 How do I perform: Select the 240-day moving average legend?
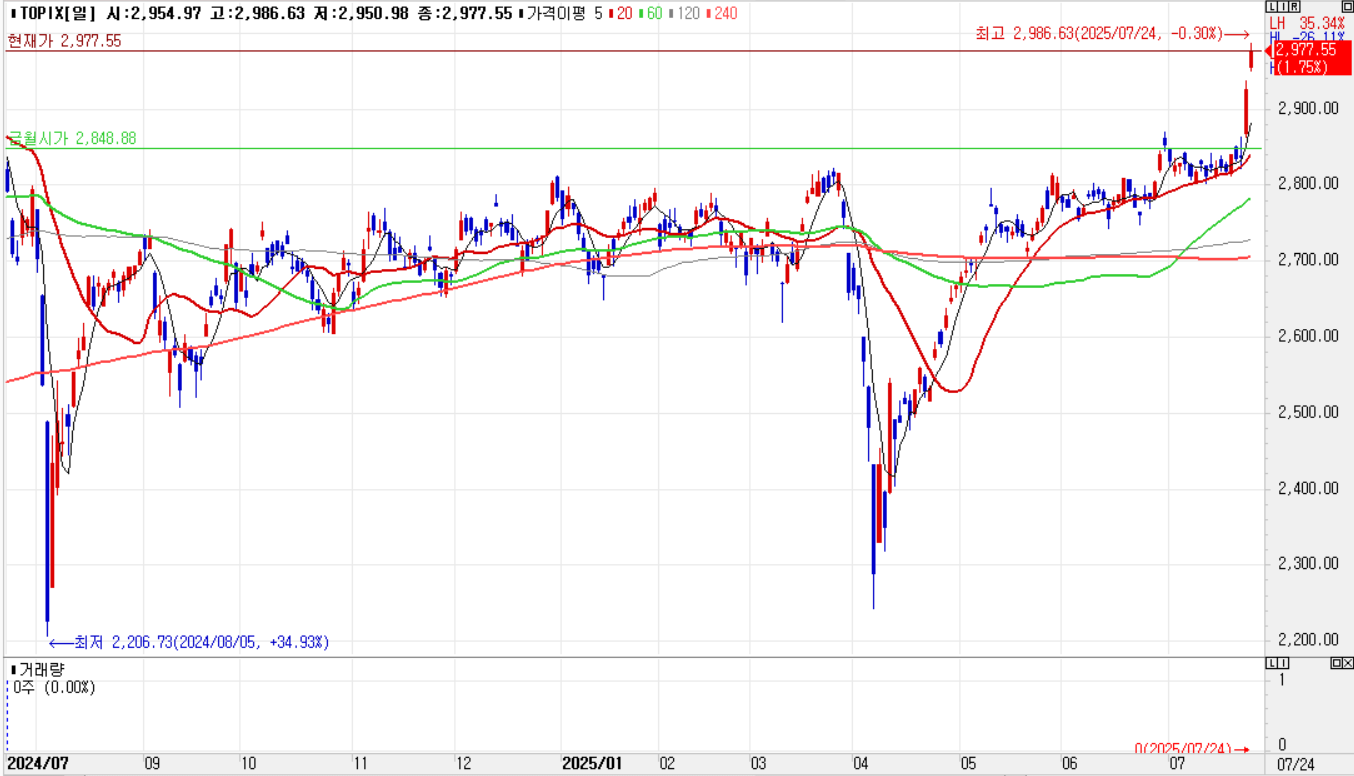pos(724,13)
